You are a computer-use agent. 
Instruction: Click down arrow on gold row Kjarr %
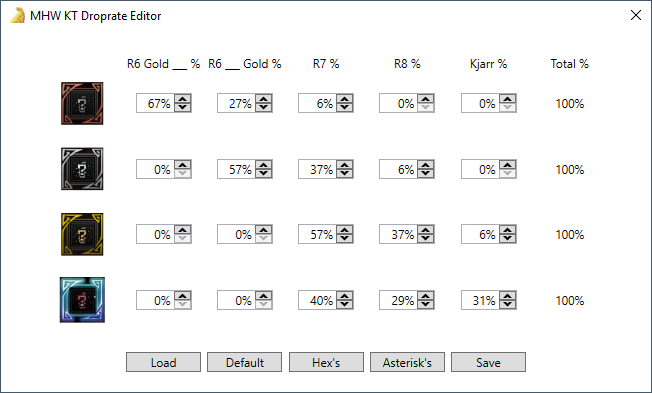click(508, 238)
